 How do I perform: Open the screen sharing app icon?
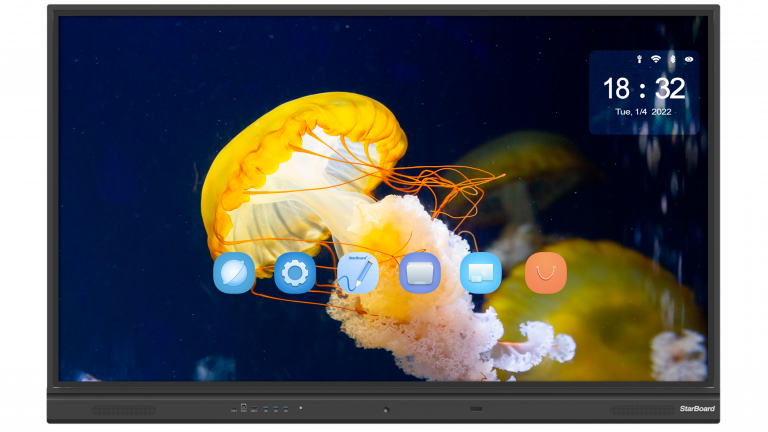point(481,273)
